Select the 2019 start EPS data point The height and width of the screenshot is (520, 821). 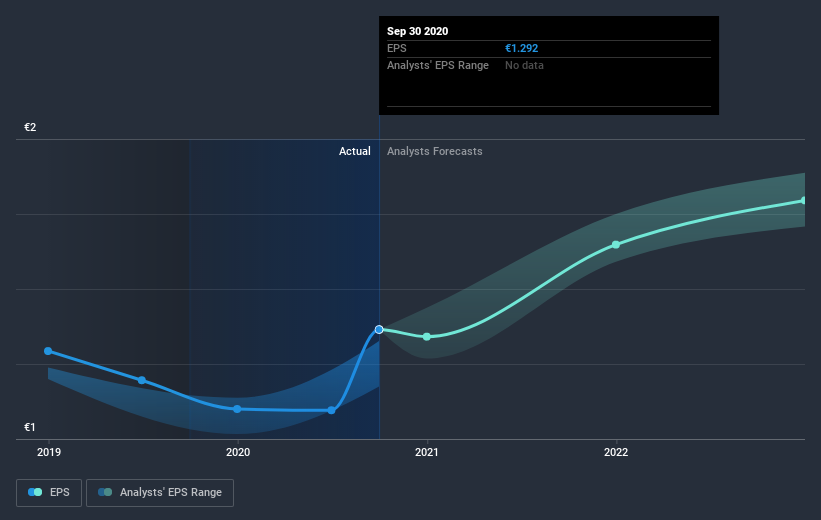tap(48, 351)
